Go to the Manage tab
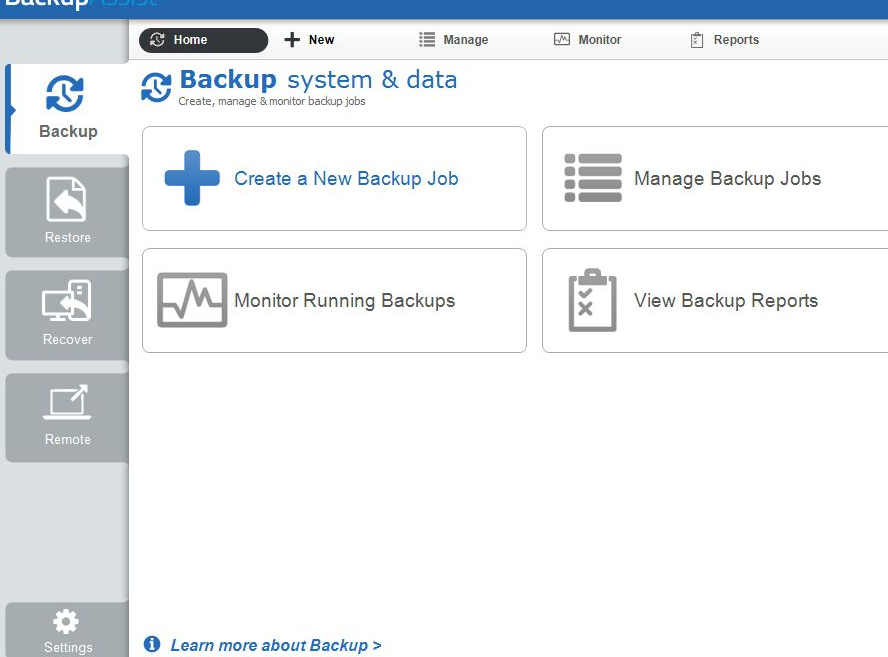Viewport: 888px width, 657px height. coord(454,40)
